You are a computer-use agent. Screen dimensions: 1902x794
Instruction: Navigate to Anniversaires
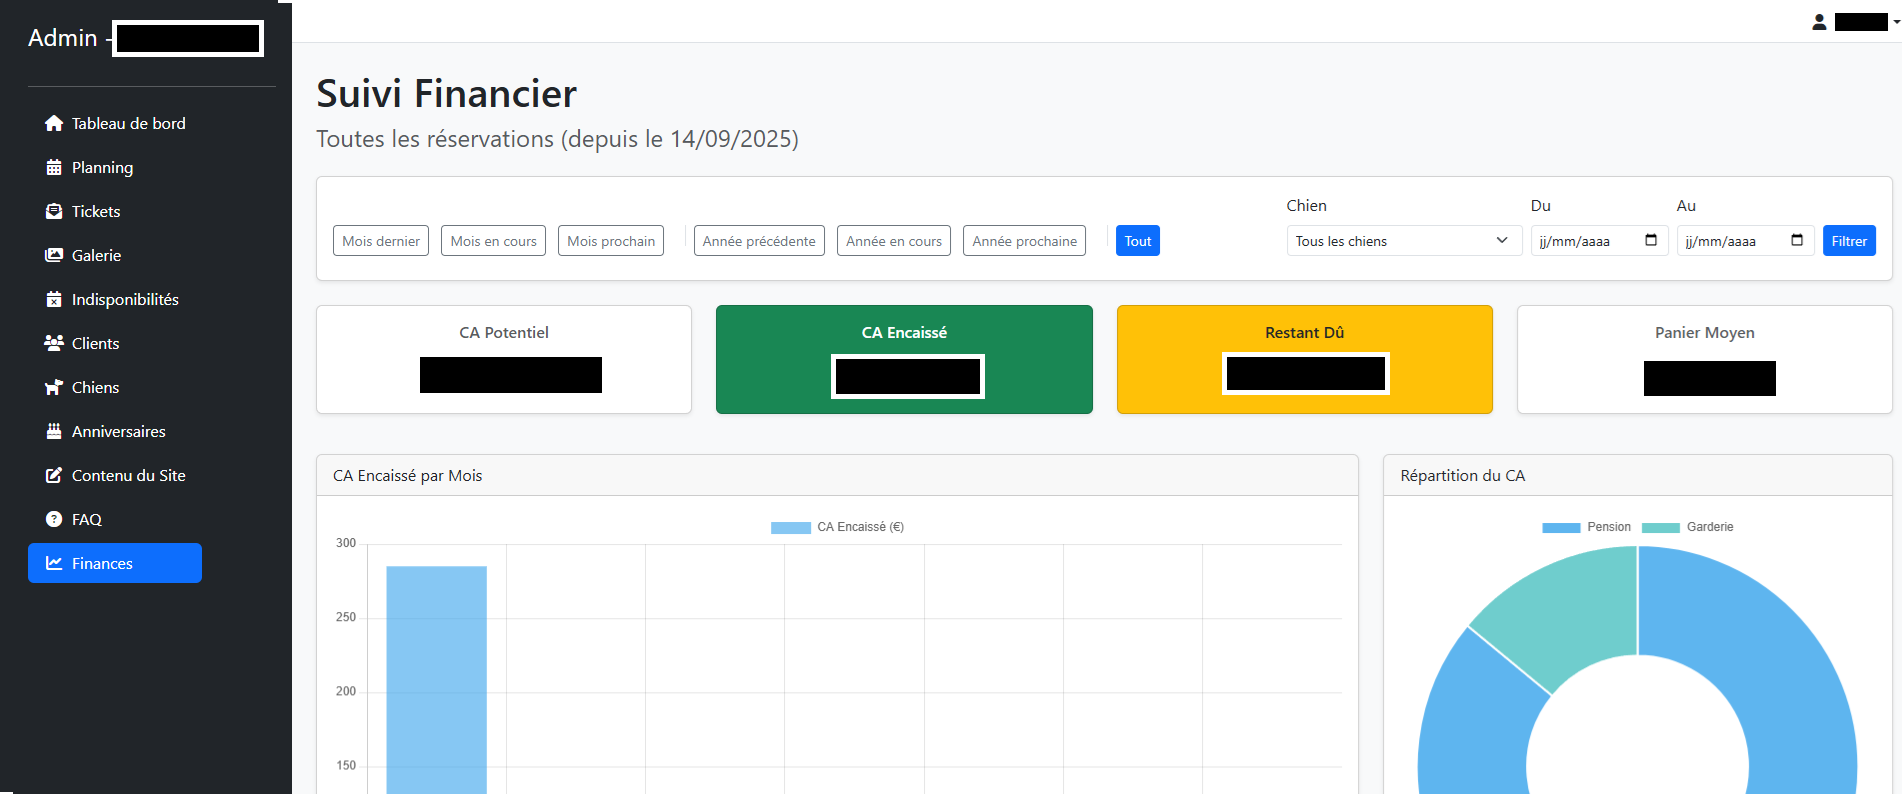(x=115, y=431)
